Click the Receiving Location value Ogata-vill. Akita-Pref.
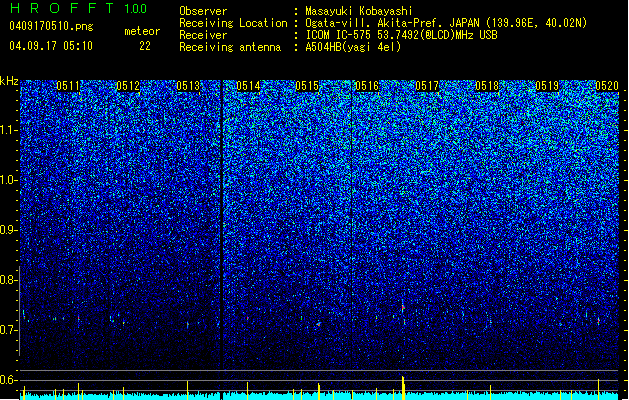629x400 pixels. 372,23
